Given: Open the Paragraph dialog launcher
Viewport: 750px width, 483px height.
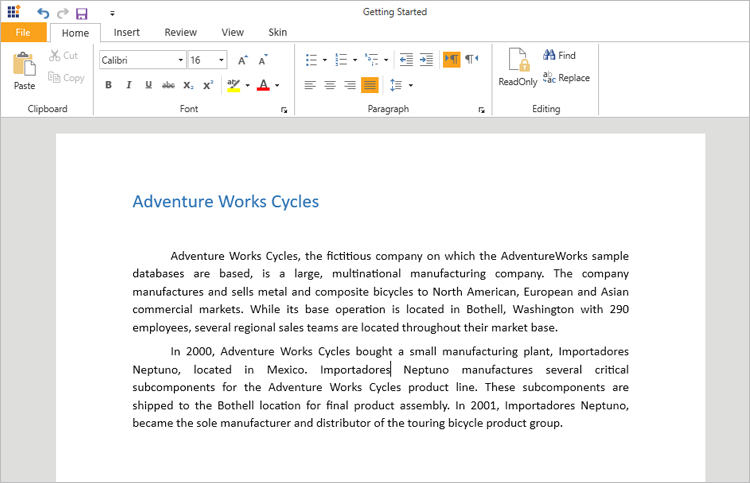Looking at the screenshot, I should 482,109.
